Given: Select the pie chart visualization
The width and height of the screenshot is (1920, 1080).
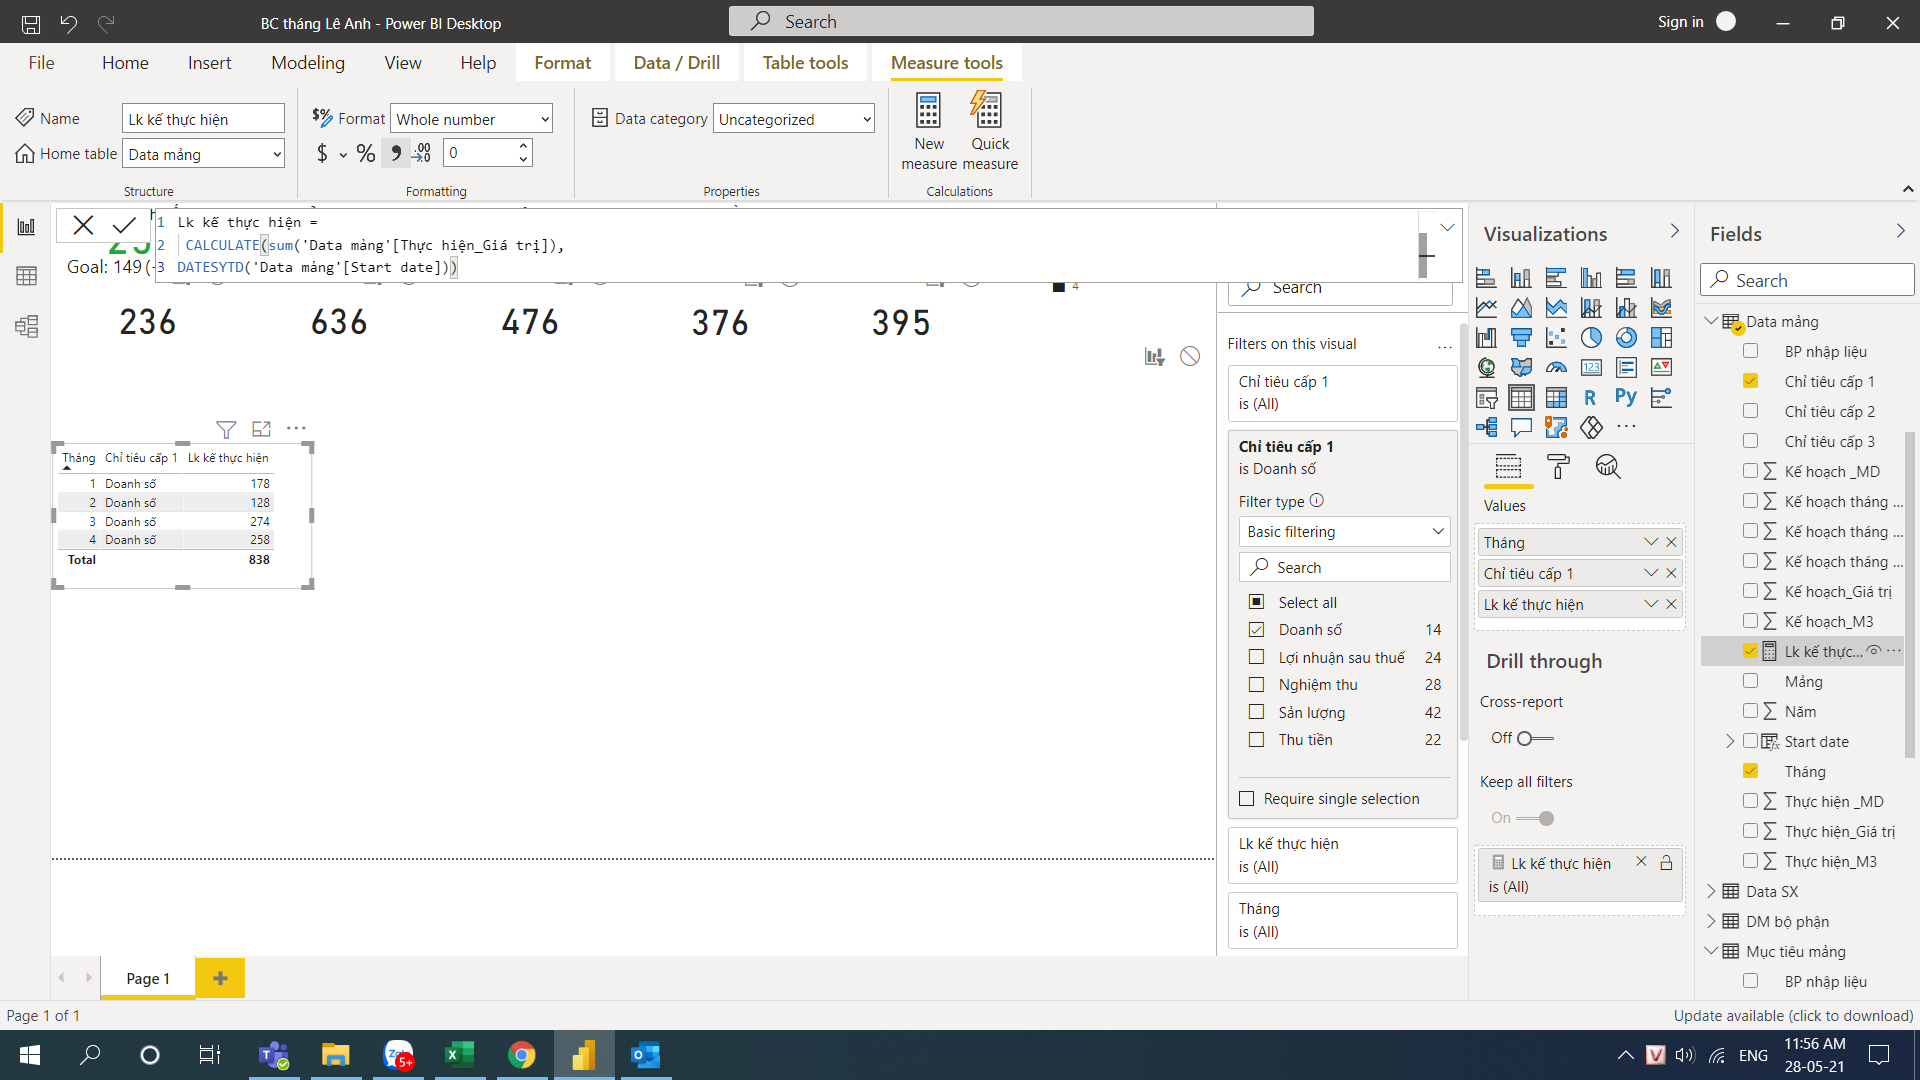Looking at the screenshot, I should point(1591,338).
